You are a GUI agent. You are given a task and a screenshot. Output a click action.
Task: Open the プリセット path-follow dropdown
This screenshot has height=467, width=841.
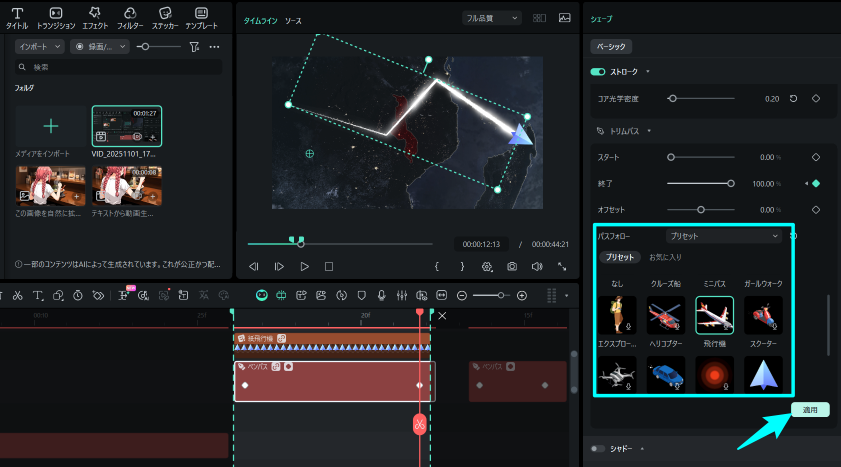[x=724, y=237]
